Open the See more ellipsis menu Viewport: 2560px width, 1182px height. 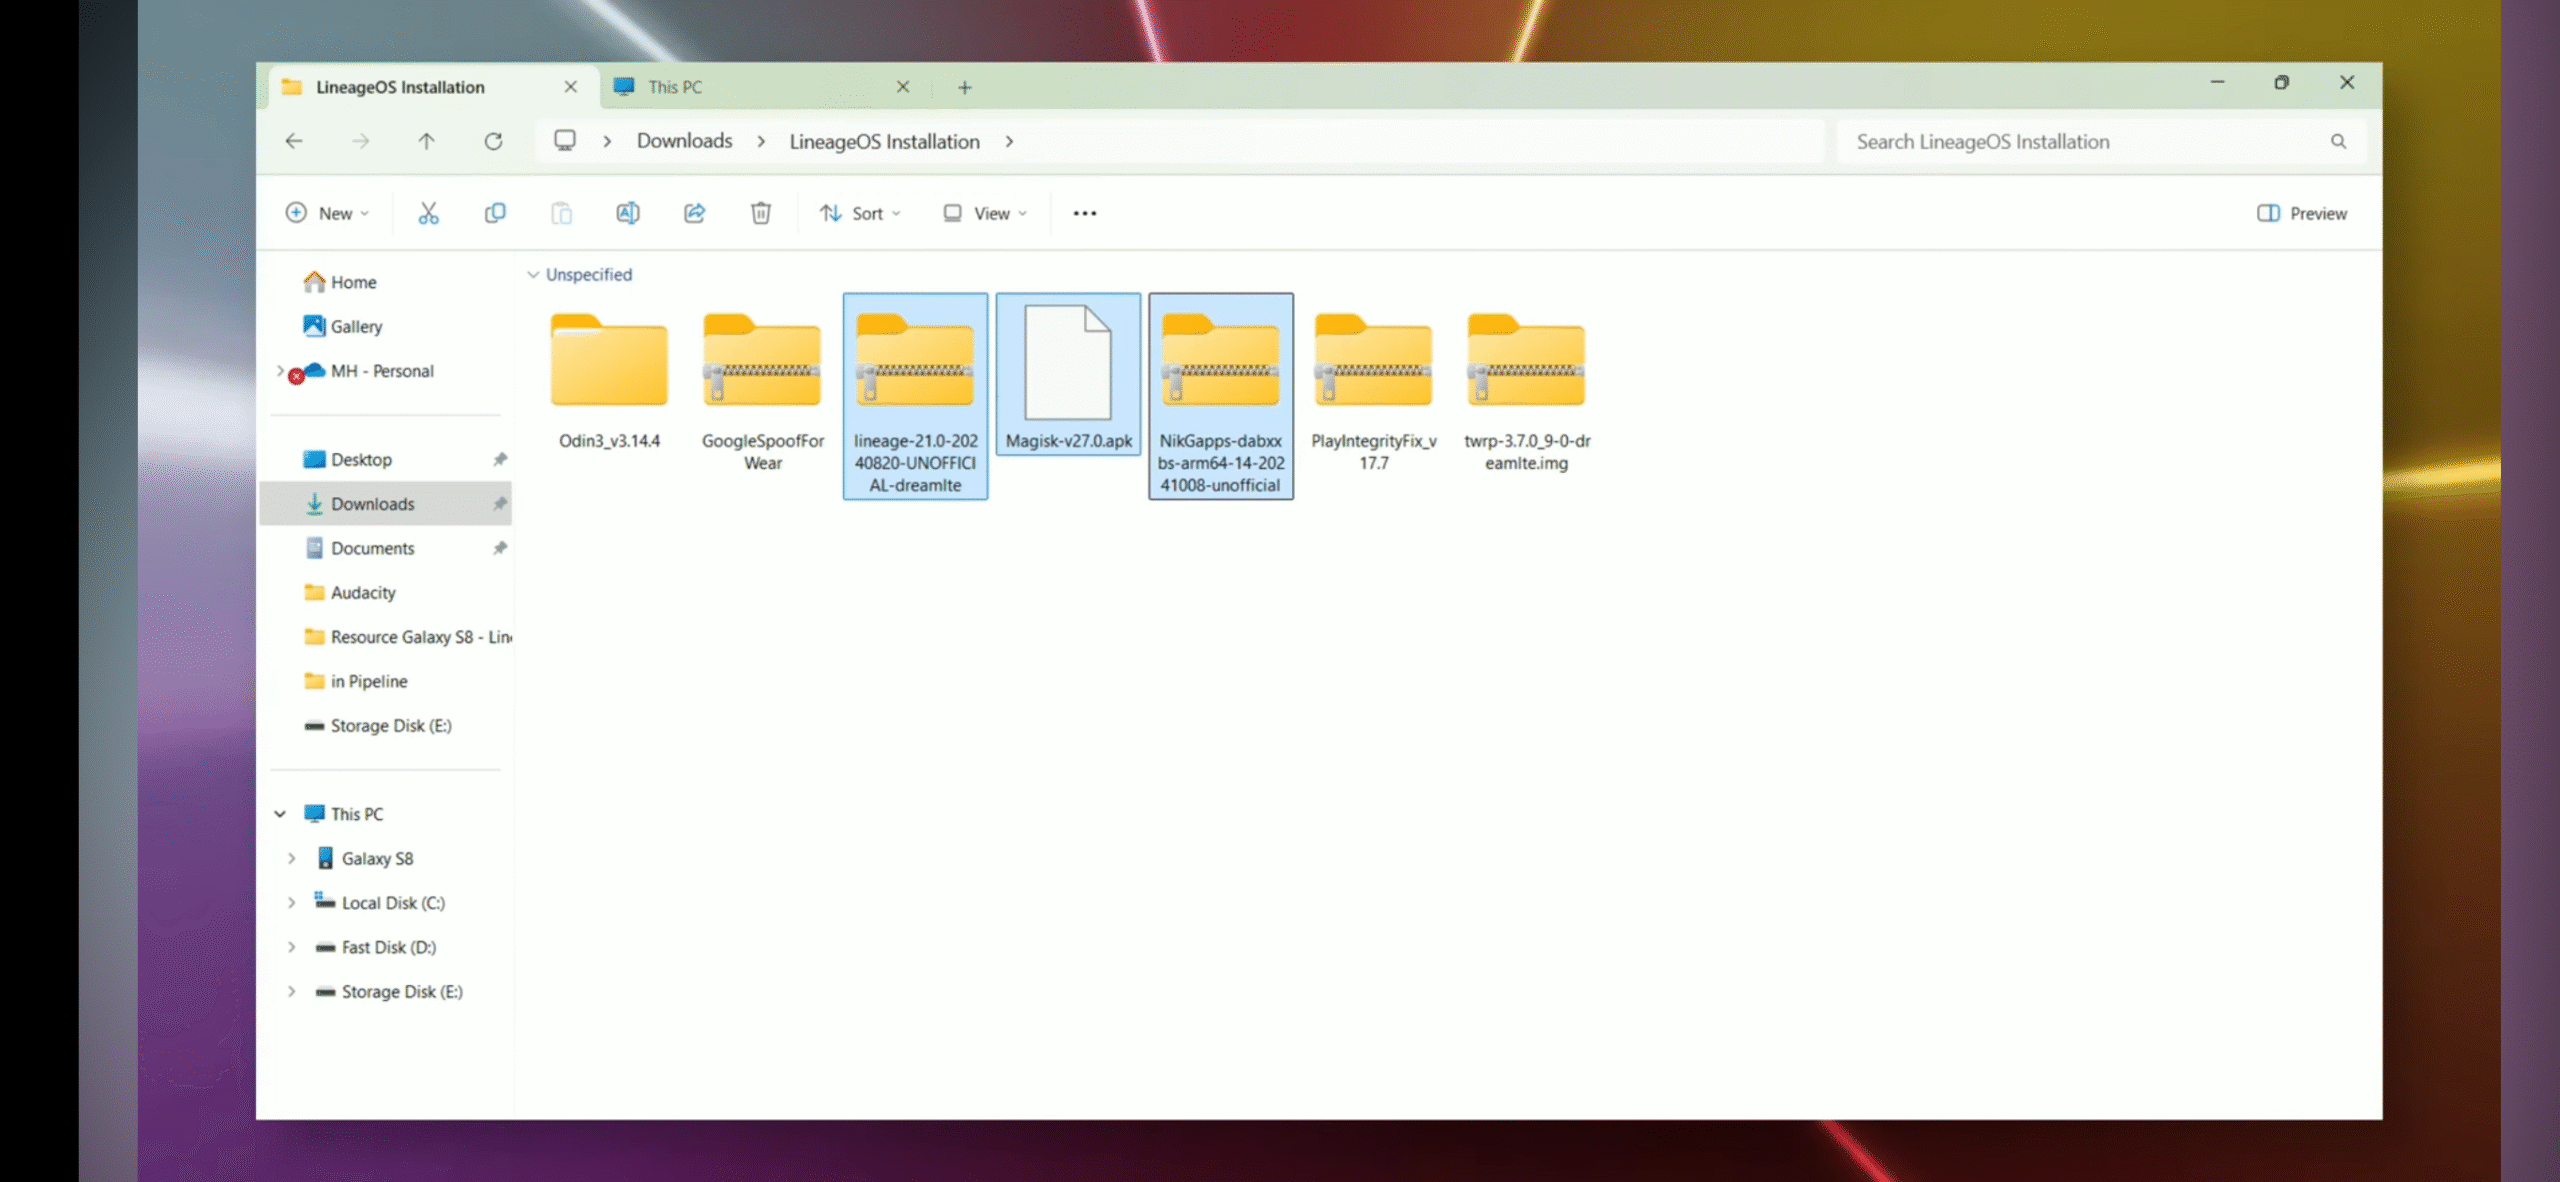coord(1084,213)
